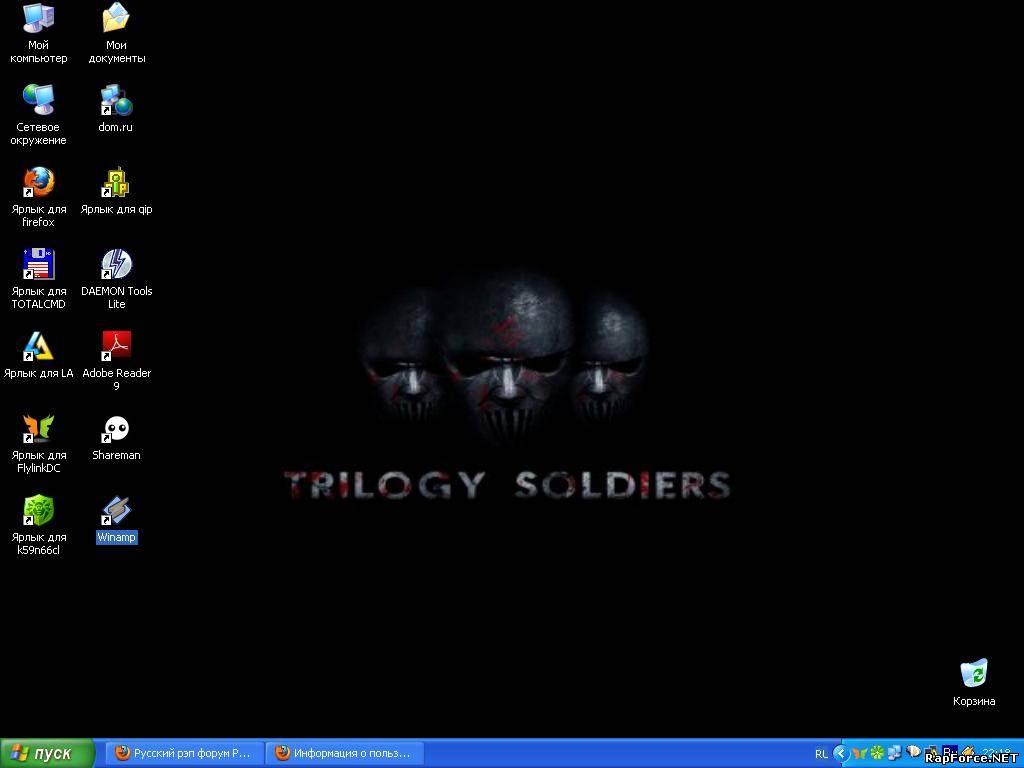Switch to the Информация о польз… Firefox window
Viewport: 1024px width, 768px height.
coord(344,754)
